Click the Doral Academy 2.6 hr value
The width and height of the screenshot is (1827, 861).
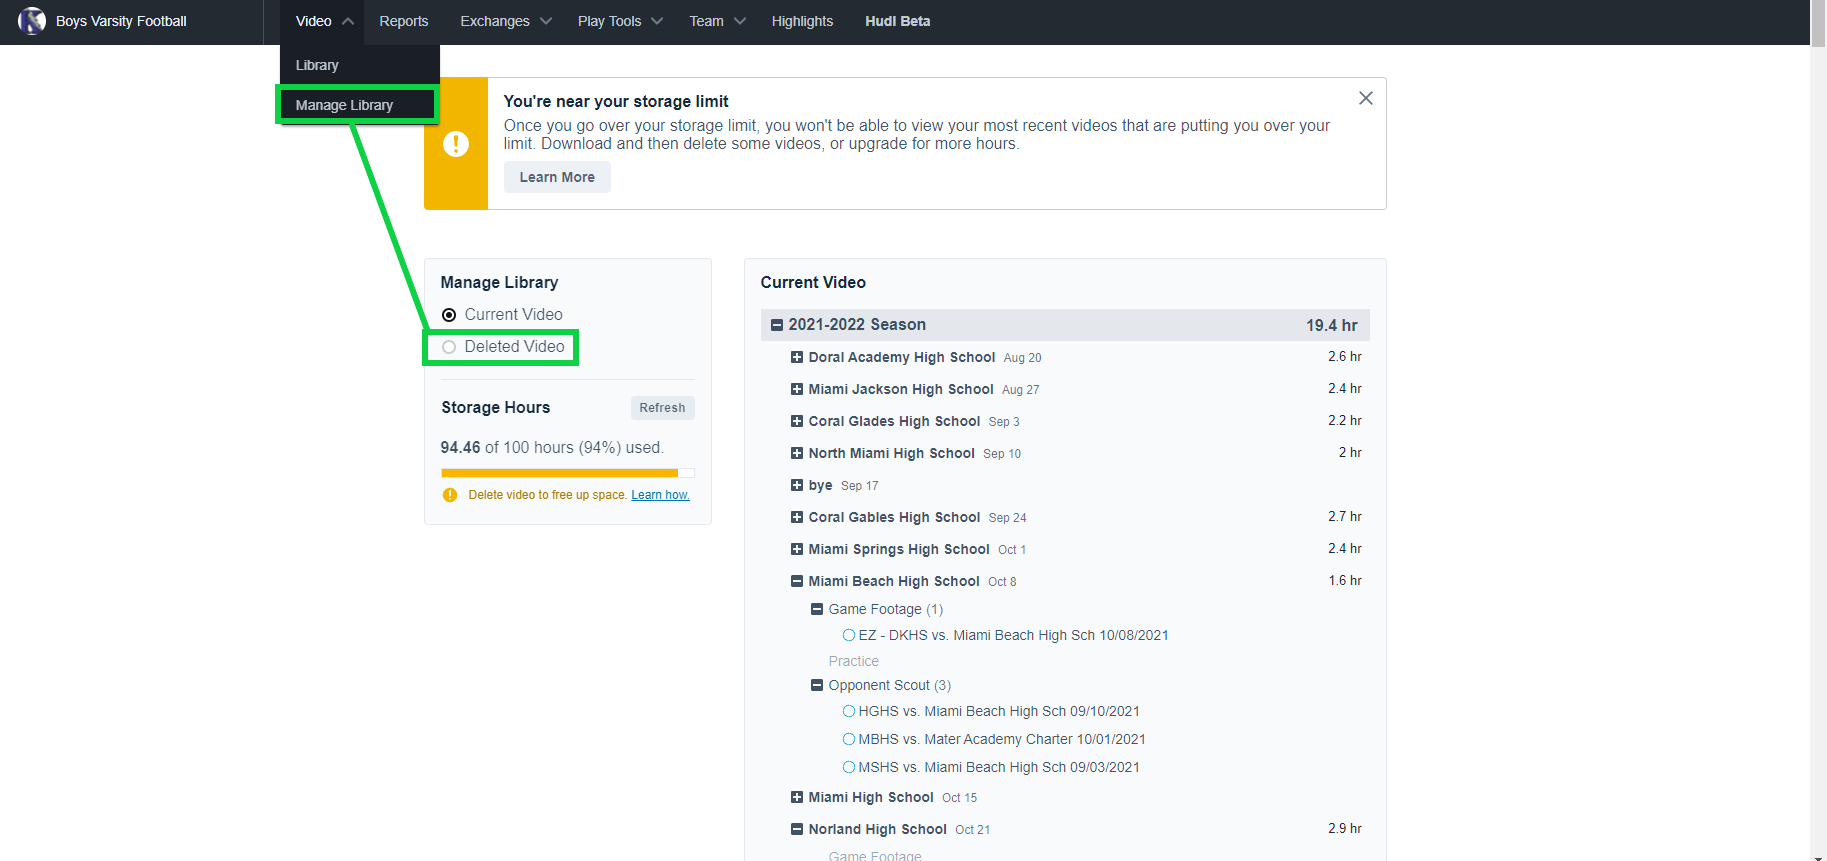1345,357
